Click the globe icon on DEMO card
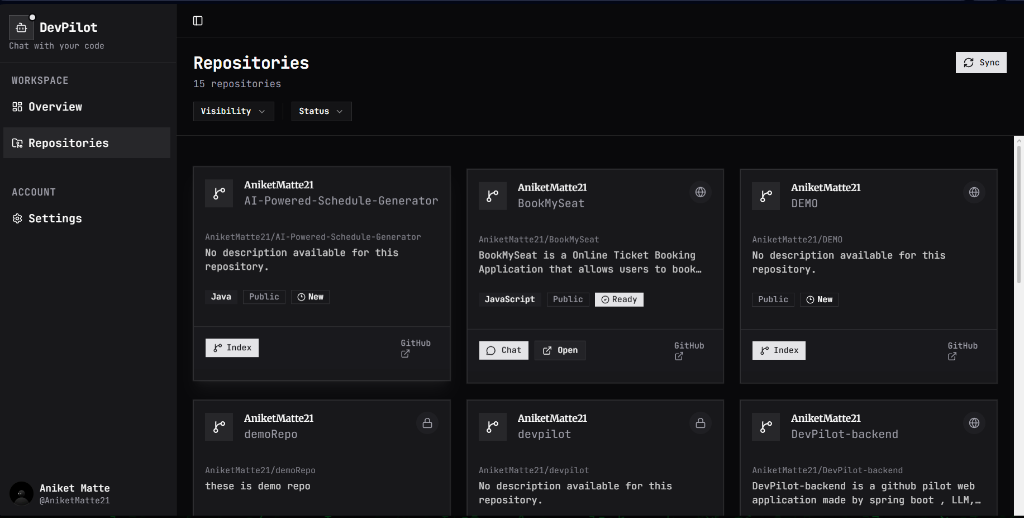Viewport: 1024px width, 518px height. click(974, 192)
